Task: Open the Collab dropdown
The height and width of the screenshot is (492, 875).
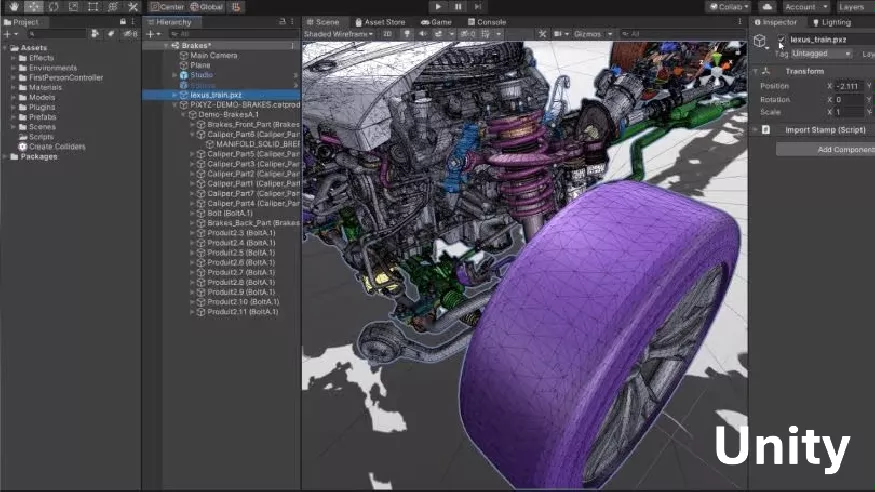Action: [728, 7]
